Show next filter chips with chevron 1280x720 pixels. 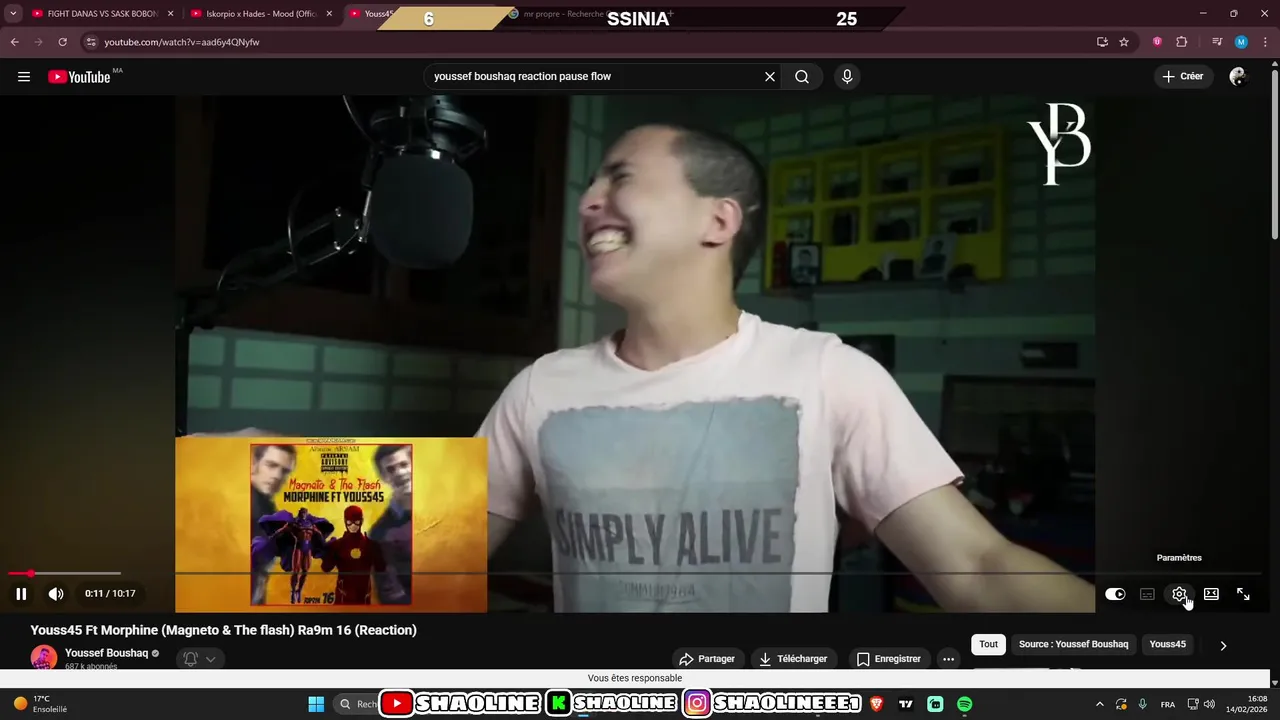[1223, 646]
